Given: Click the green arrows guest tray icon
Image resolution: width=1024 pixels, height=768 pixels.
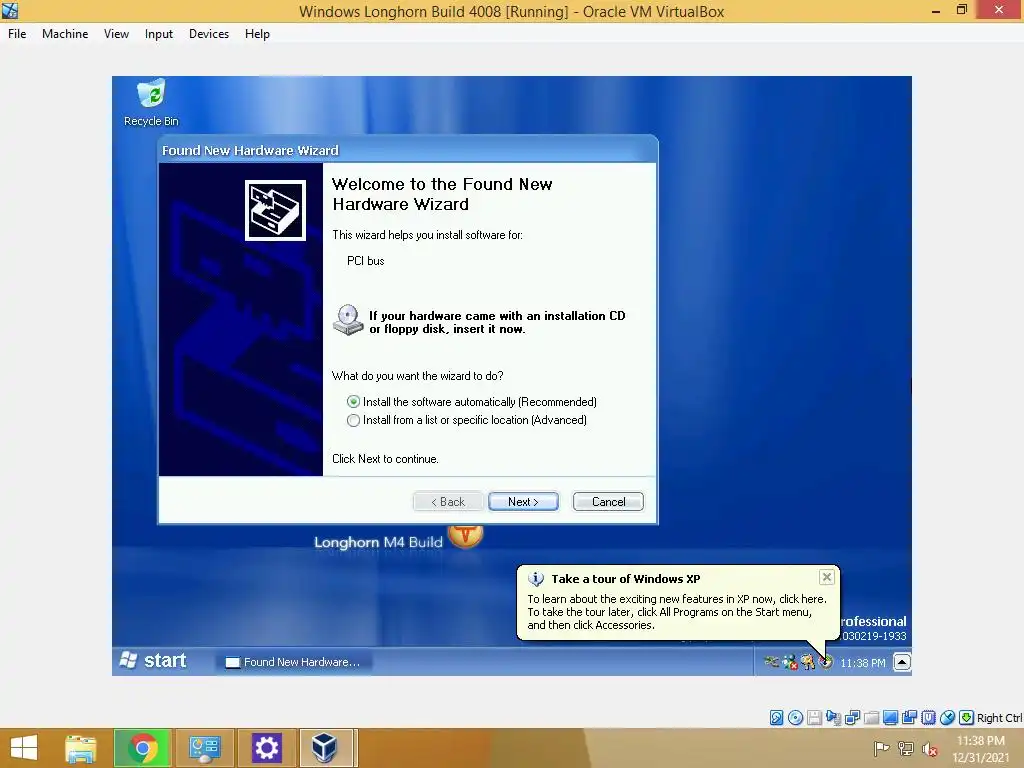Looking at the screenshot, I should click(x=771, y=662).
